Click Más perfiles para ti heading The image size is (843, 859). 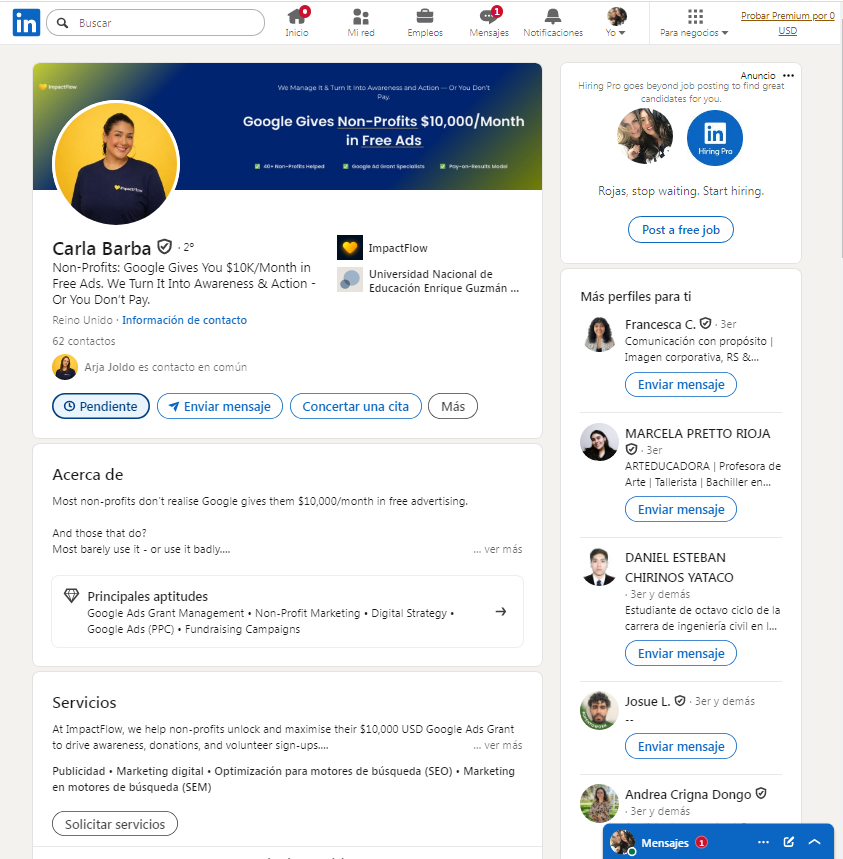636,296
